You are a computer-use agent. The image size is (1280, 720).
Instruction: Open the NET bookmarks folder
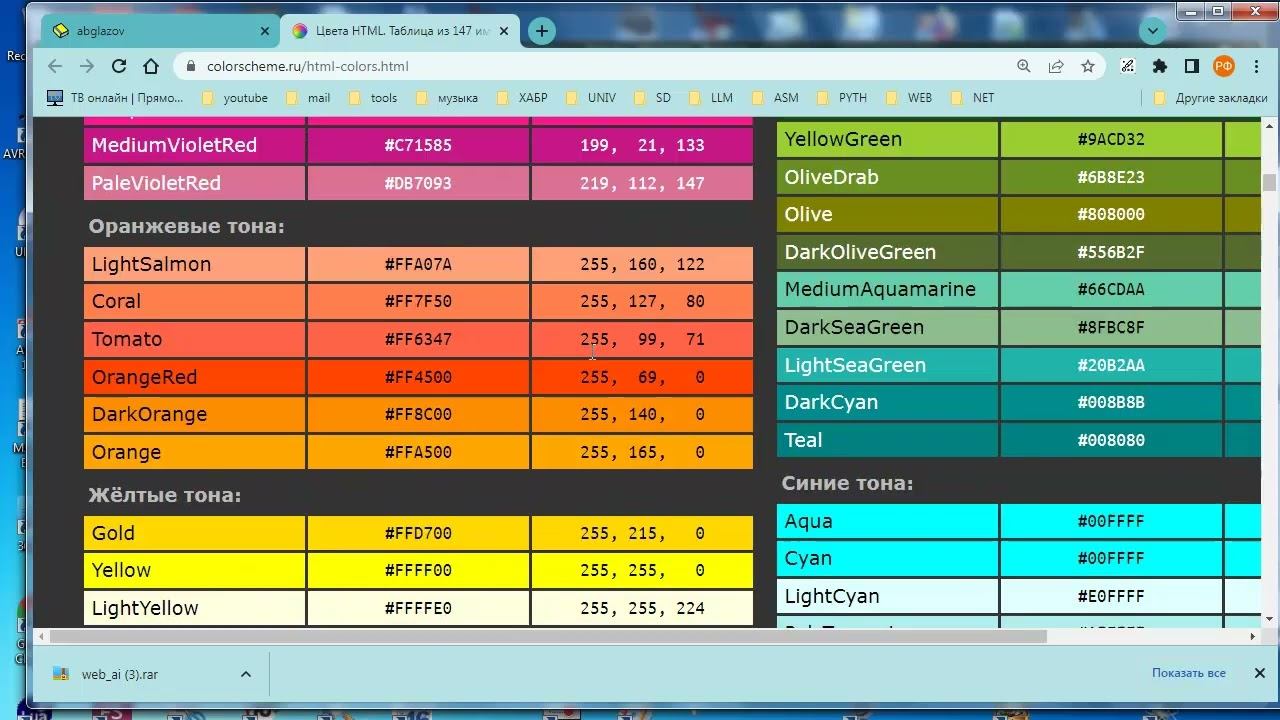click(x=973, y=98)
